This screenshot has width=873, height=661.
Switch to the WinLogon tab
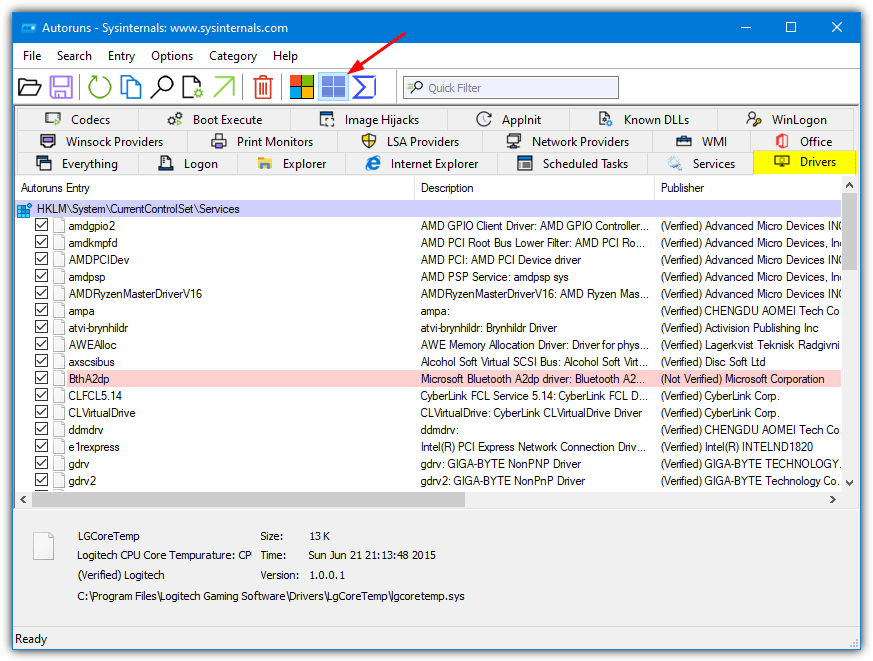pos(786,119)
